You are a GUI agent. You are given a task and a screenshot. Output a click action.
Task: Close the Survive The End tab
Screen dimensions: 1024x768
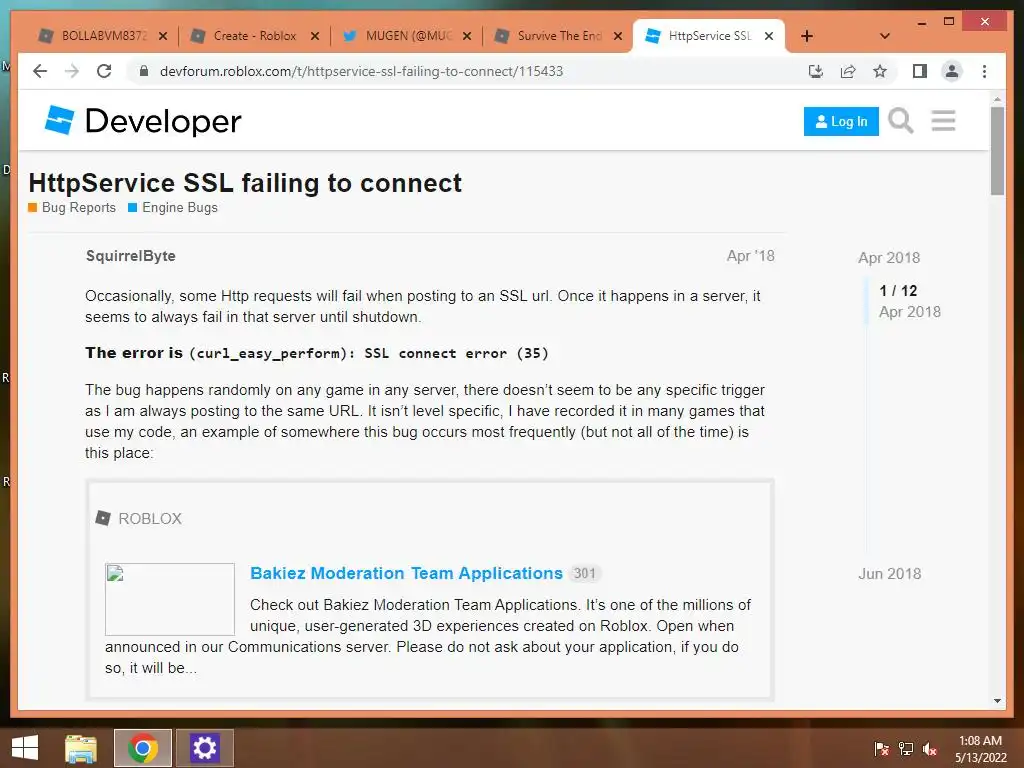pyautogui.click(x=618, y=36)
